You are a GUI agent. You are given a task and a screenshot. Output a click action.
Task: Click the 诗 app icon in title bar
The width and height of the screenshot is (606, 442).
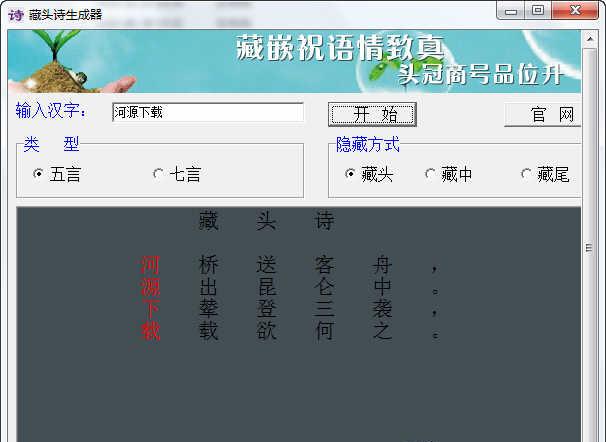14,12
